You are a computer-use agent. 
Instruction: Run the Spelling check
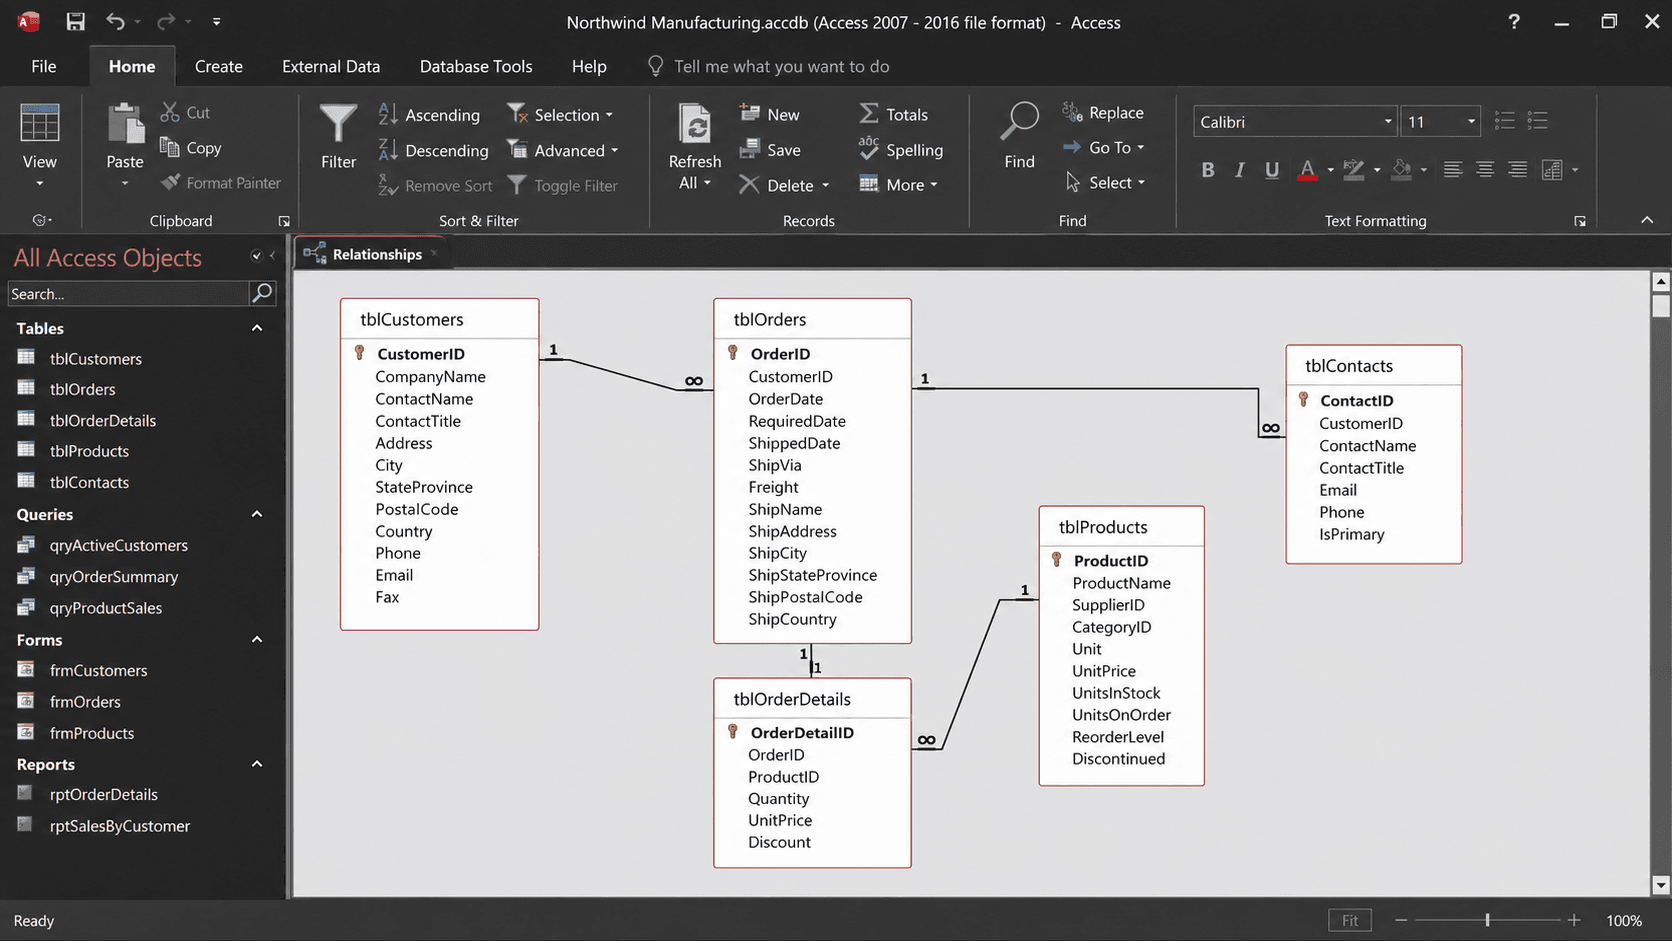click(900, 149)
